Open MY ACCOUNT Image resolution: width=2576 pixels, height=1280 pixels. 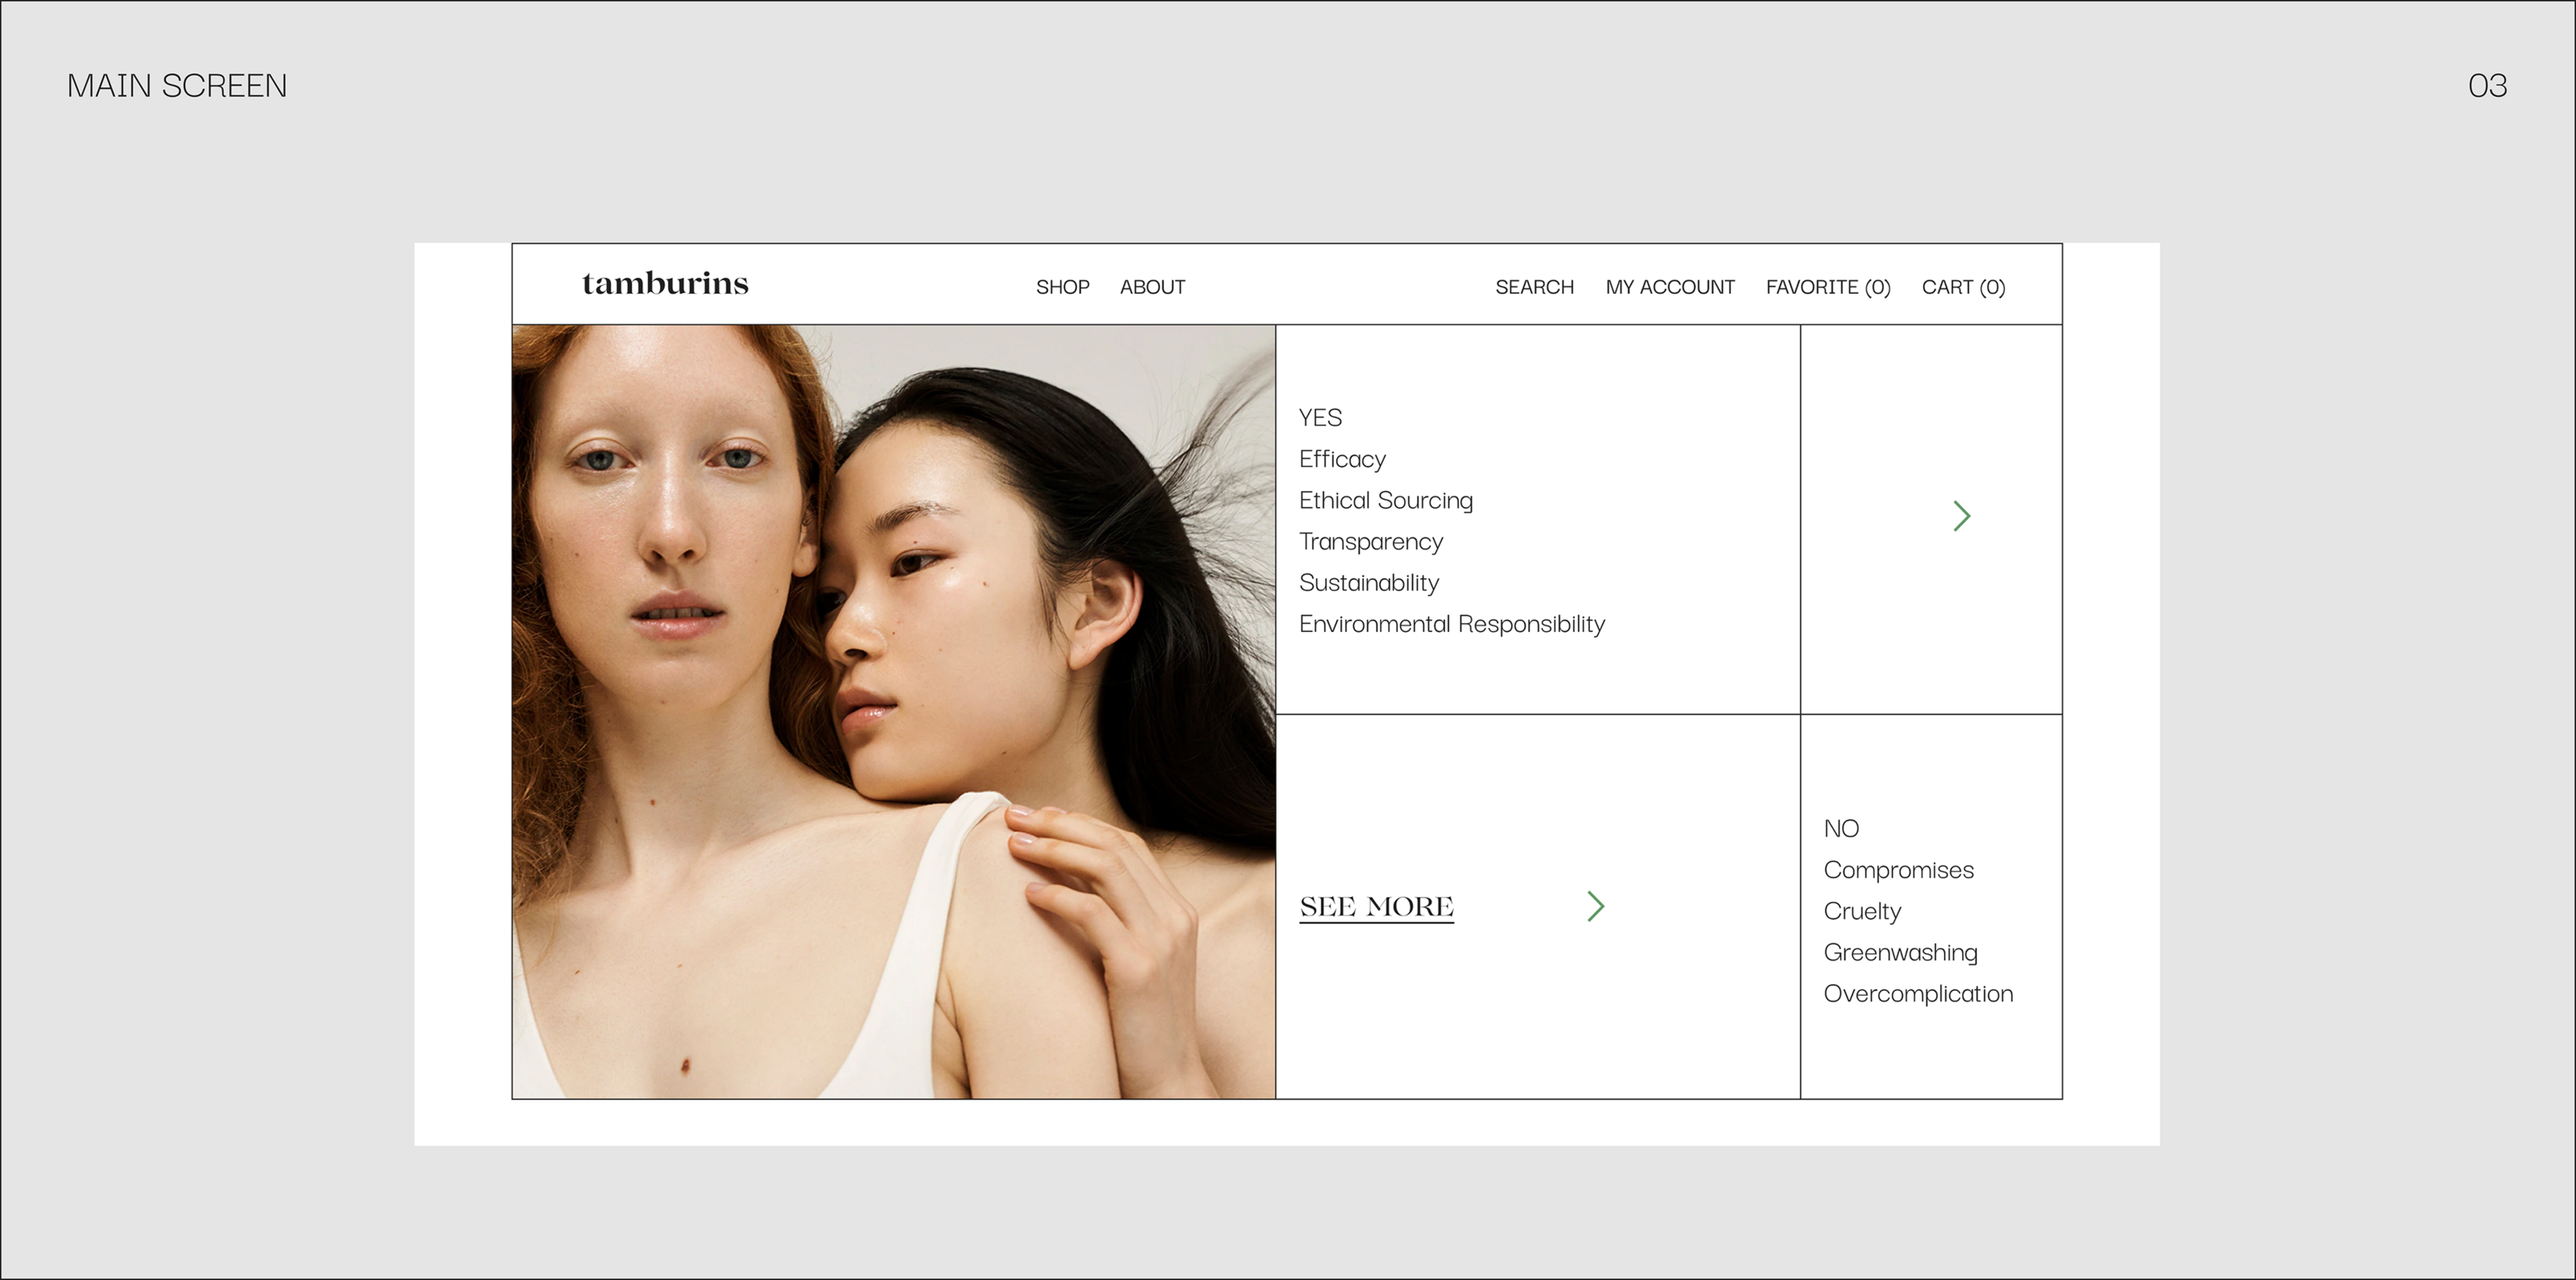(x=1669, y=287)
